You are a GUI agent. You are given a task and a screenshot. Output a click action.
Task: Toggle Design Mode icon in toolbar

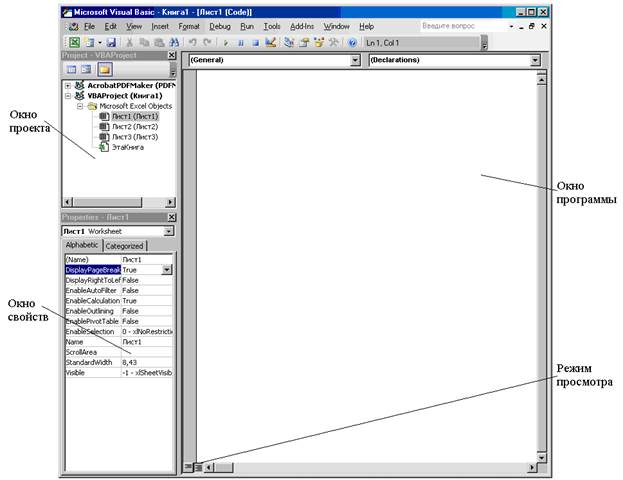(x=271, y=42)
